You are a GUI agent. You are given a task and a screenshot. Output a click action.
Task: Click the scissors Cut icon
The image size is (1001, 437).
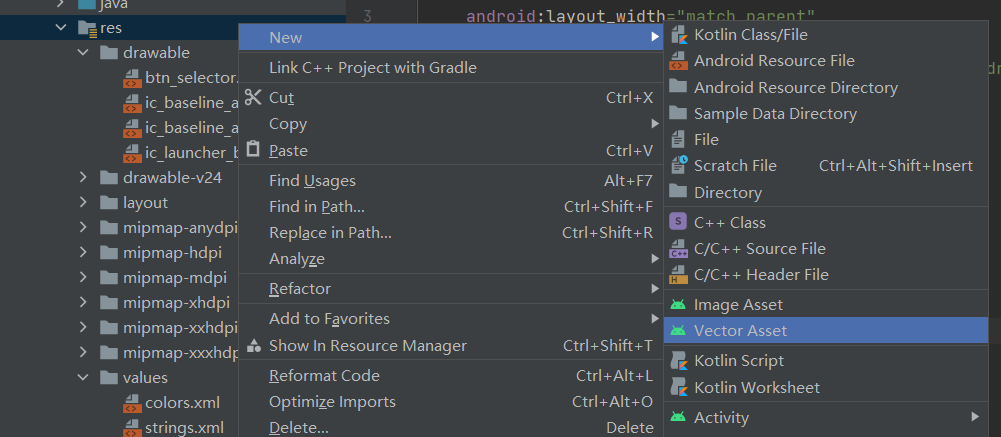click(x=253, y=98)
